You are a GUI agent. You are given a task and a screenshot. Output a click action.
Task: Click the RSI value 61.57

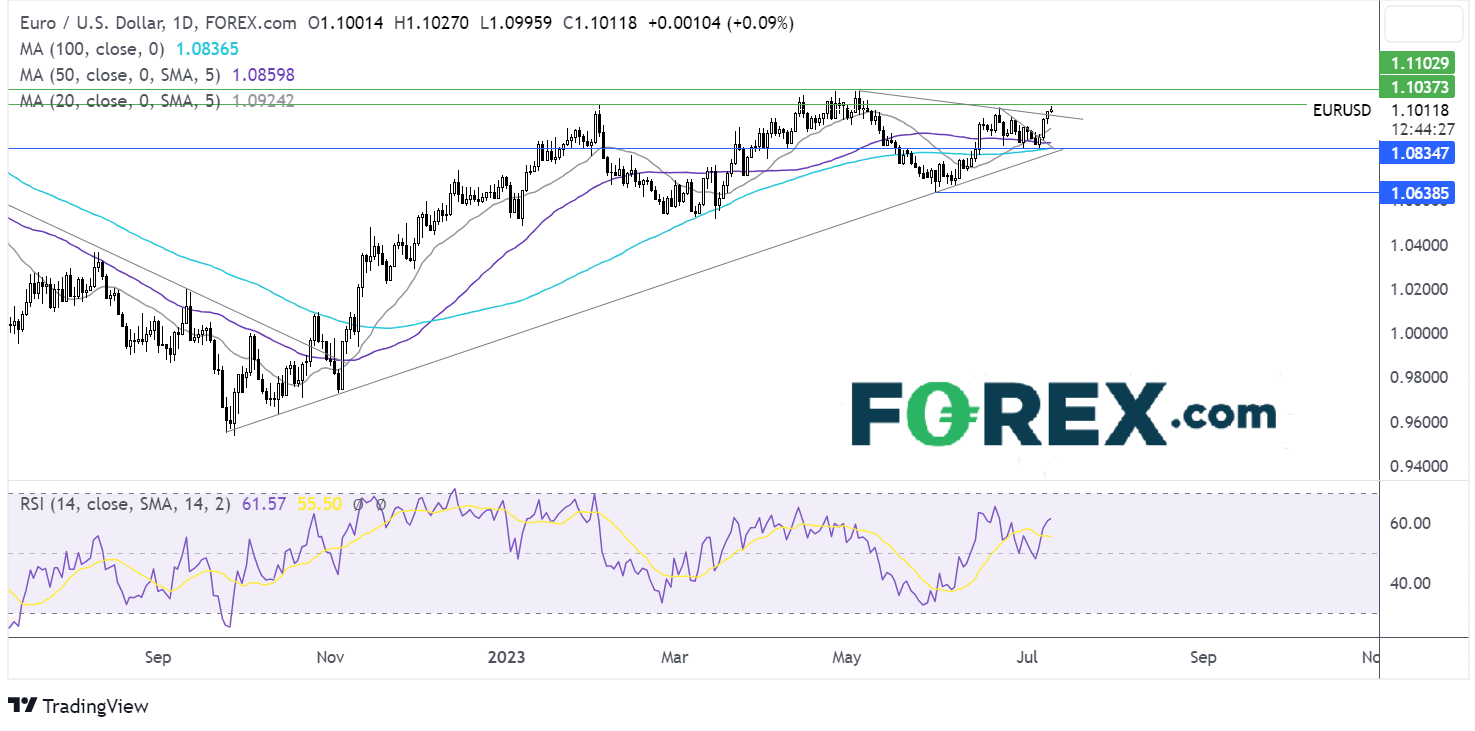pyautogui.click(x=264, y=504)
